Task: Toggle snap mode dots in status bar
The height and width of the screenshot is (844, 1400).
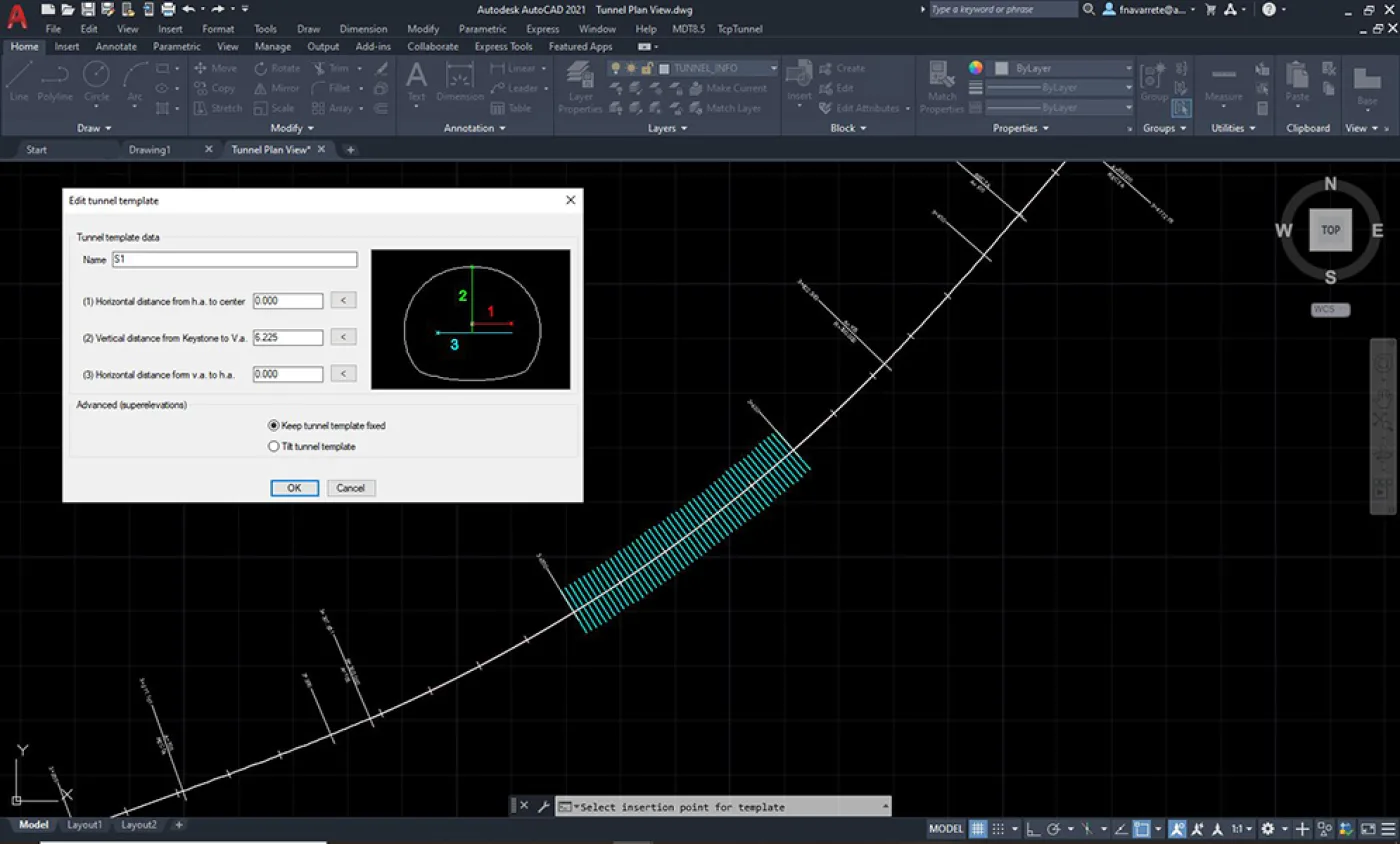Action: coord(998,829)
